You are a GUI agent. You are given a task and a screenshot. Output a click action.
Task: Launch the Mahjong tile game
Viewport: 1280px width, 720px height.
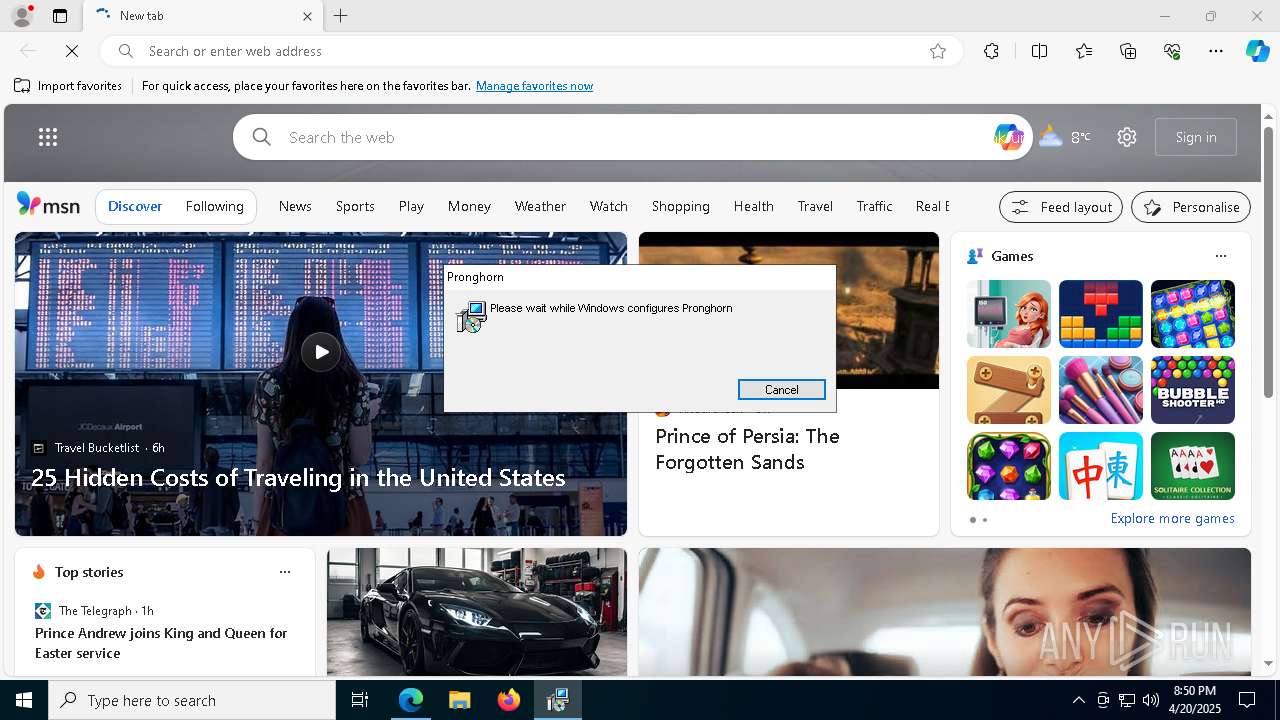click(1100, 466)
